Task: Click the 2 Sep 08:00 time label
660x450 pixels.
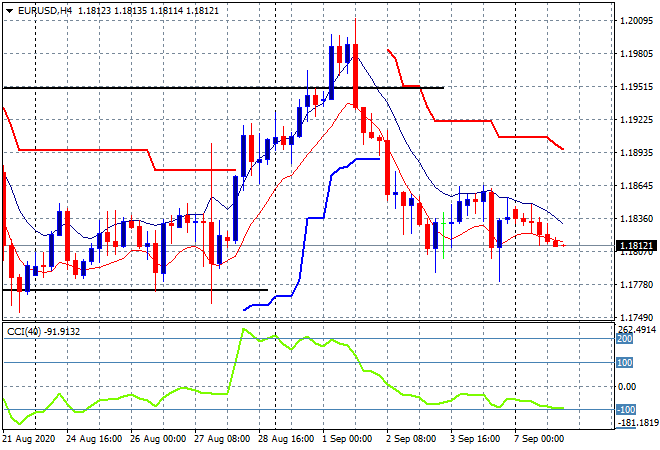Action: coord(411,439)
